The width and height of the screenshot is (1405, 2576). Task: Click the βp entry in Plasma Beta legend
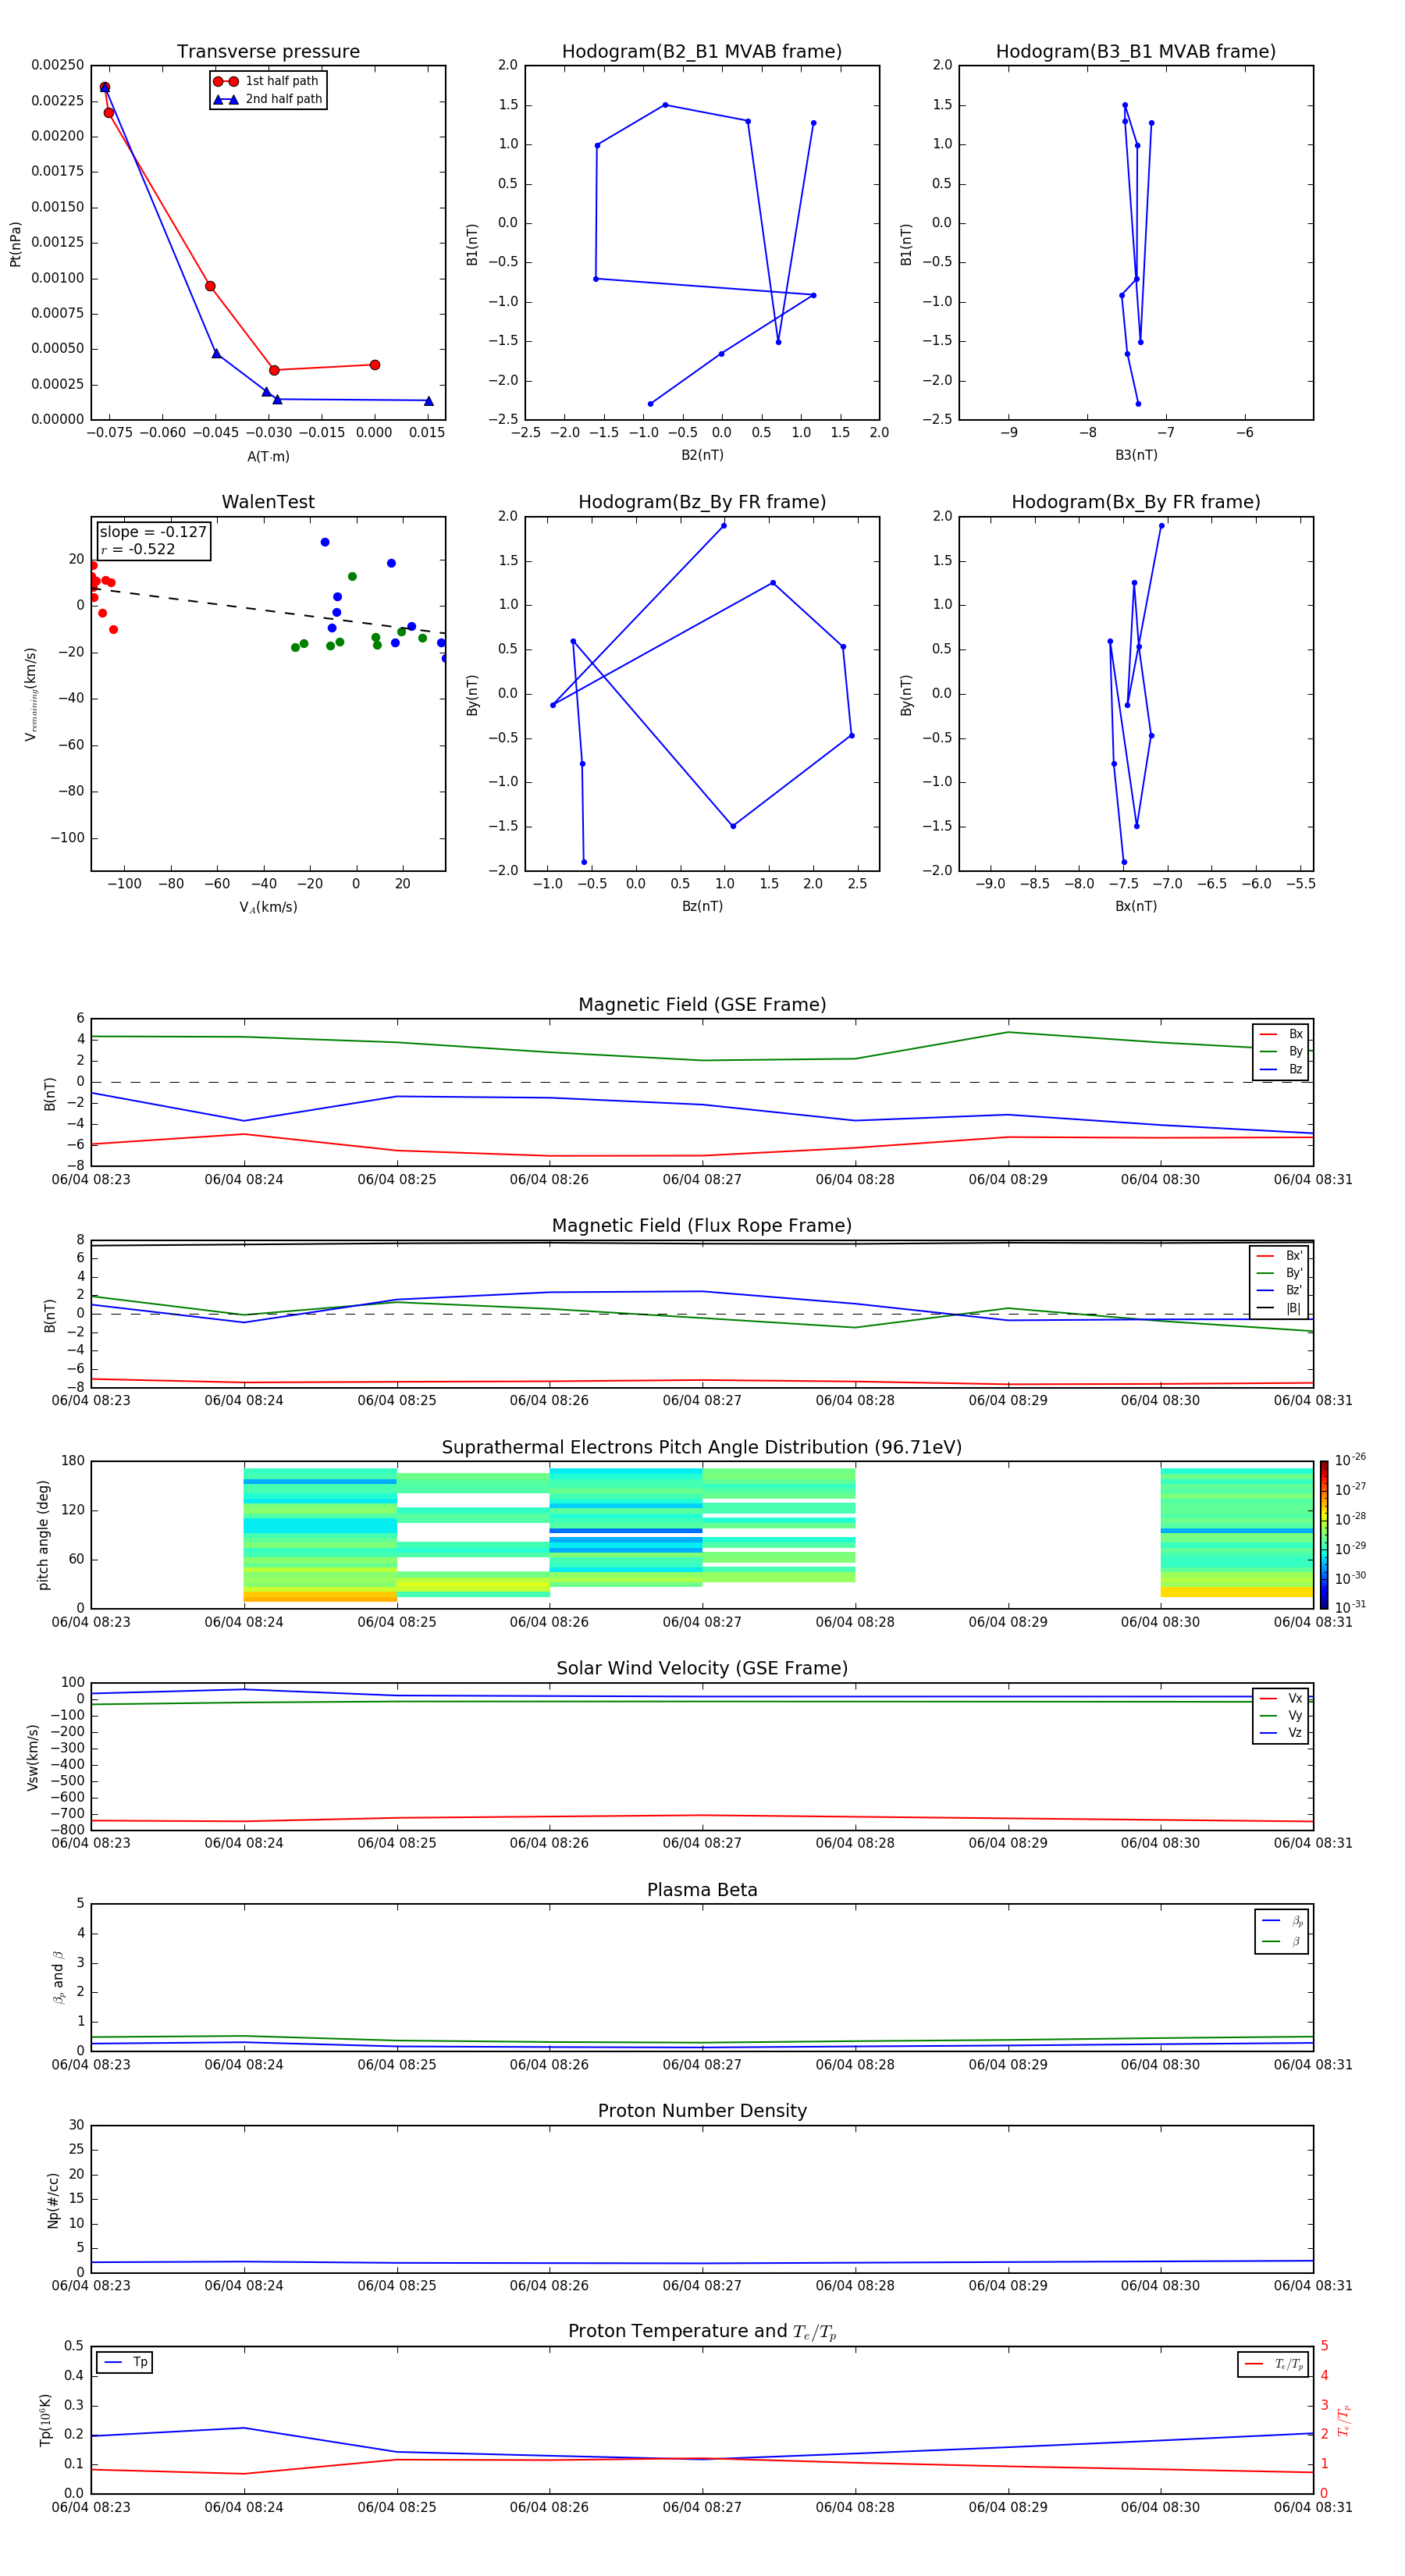point(1282,1921)
